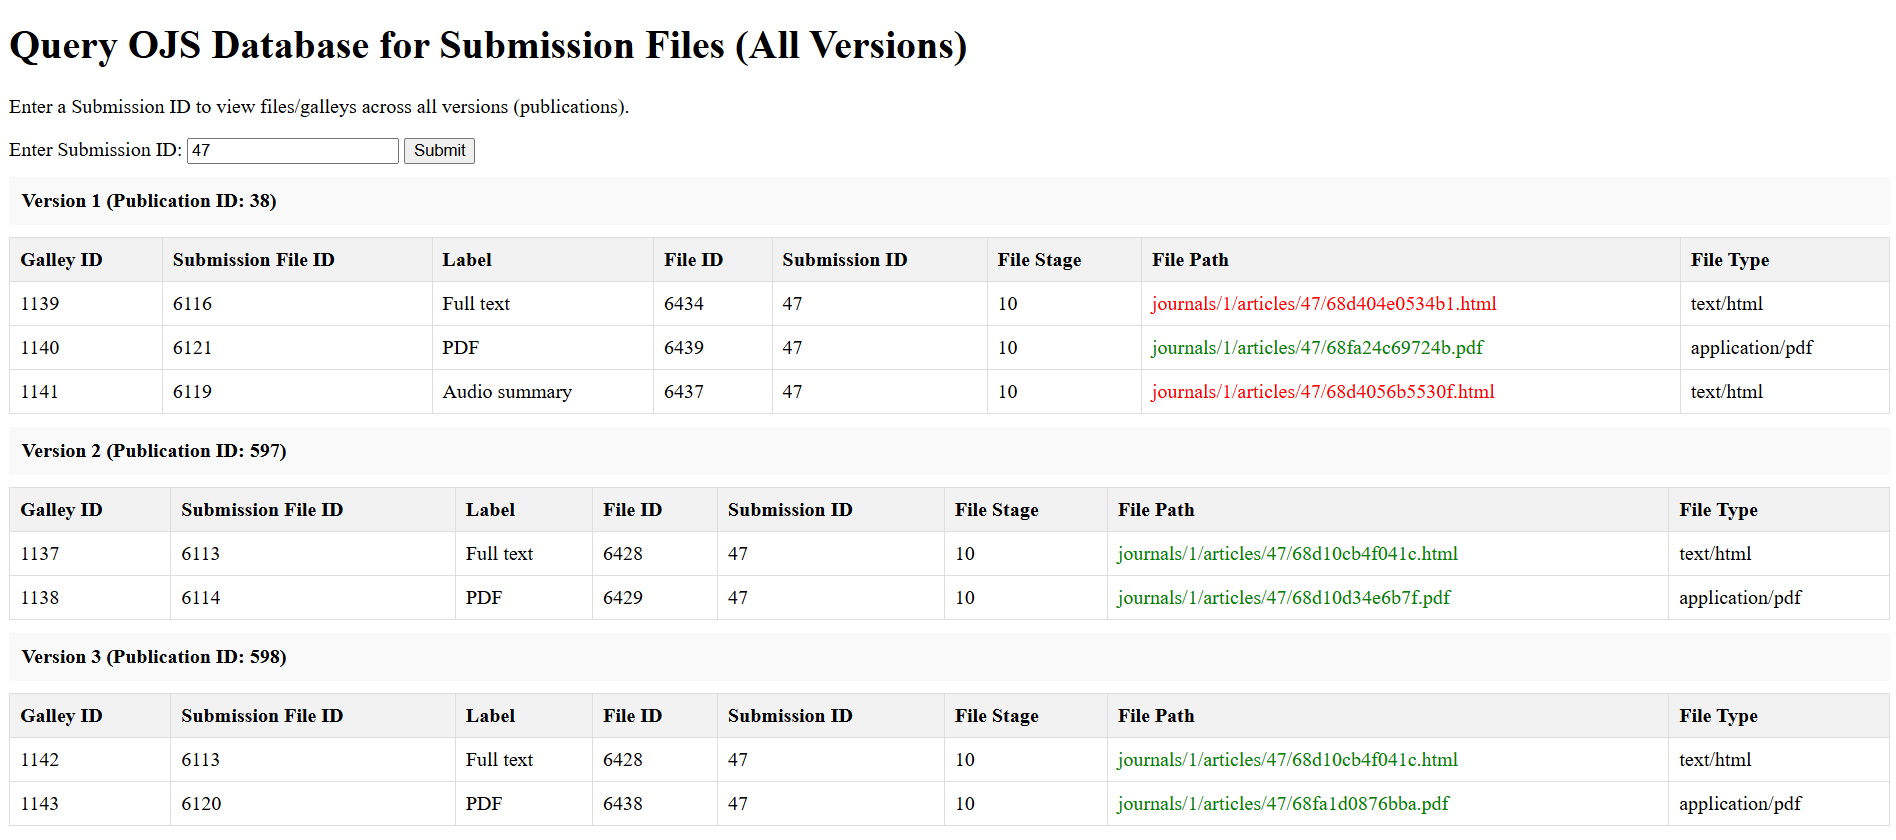1896x840 pixels.
Task: Focus the Submission ID input field
Action: 292,151
